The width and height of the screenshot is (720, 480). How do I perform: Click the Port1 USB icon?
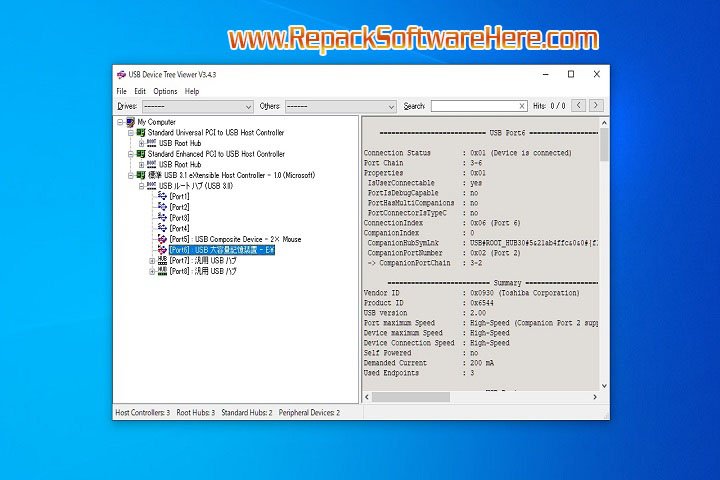coord(162,196)
